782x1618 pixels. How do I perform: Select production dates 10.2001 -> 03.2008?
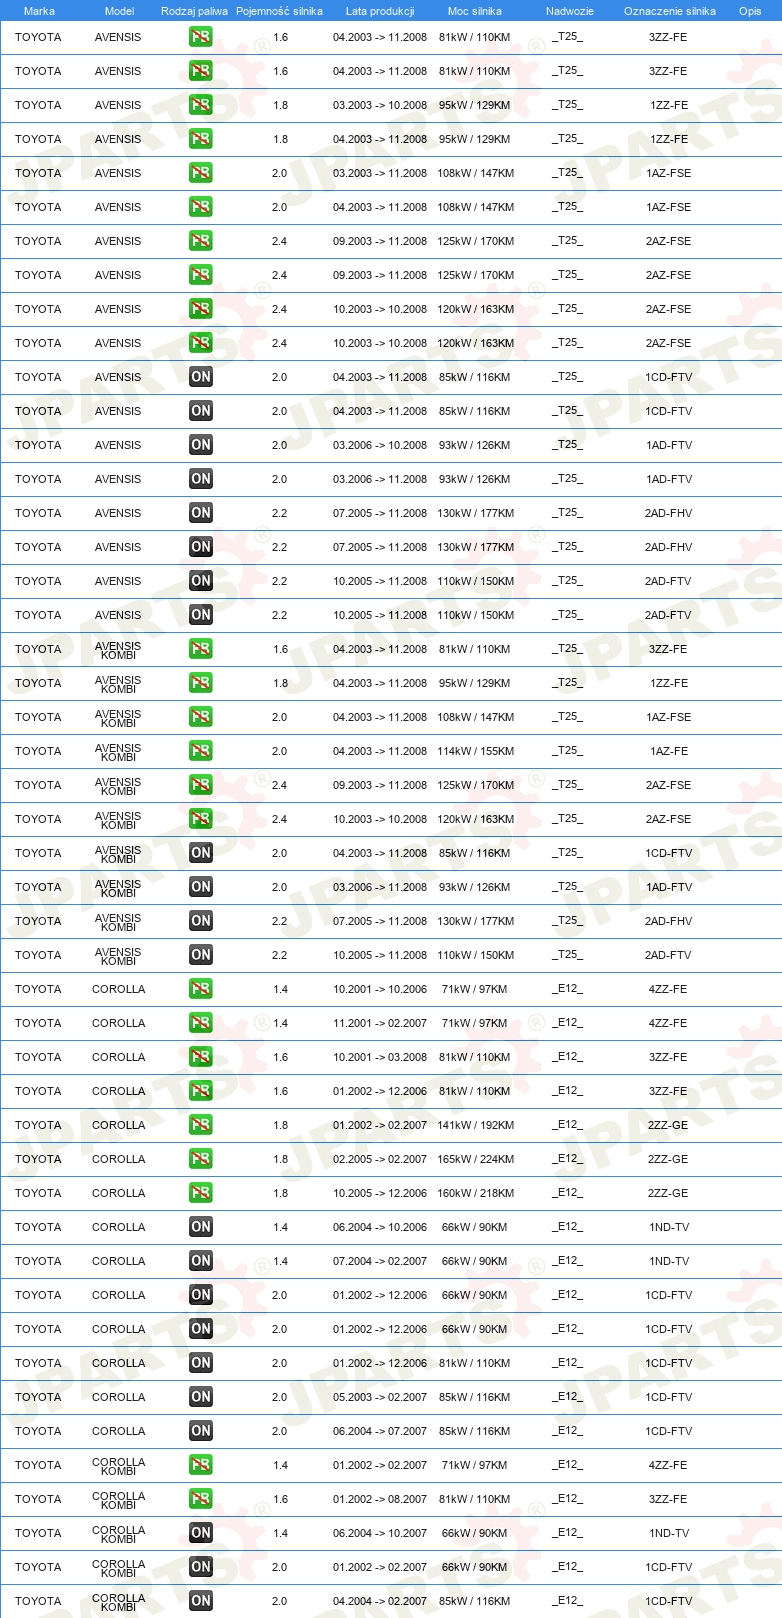380,1057
